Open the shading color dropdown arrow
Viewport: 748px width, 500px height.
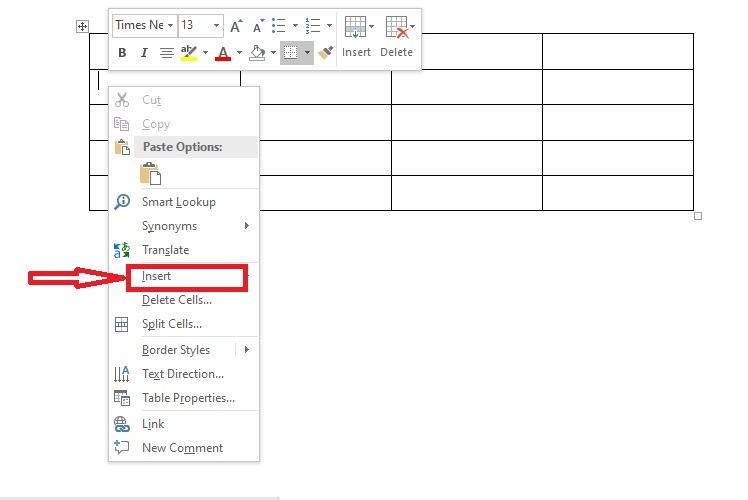click(273, 52)
